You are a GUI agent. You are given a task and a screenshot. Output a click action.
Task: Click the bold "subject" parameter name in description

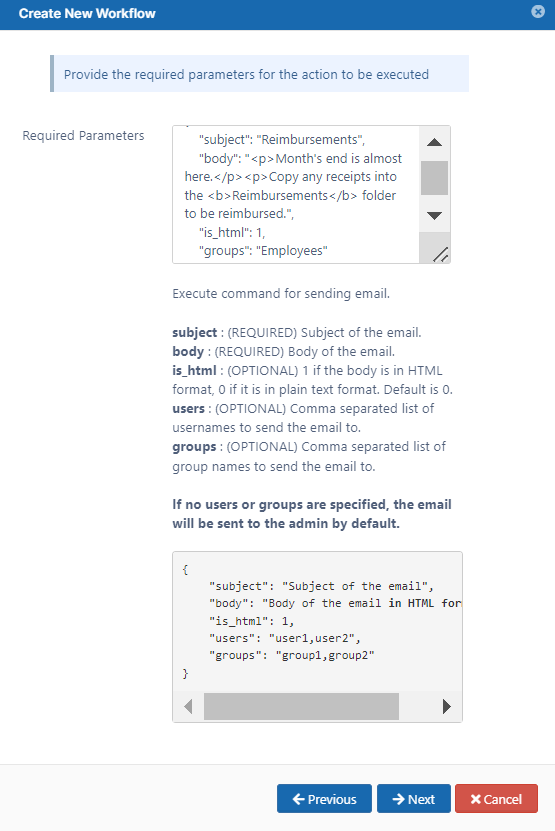click(195, 333)
